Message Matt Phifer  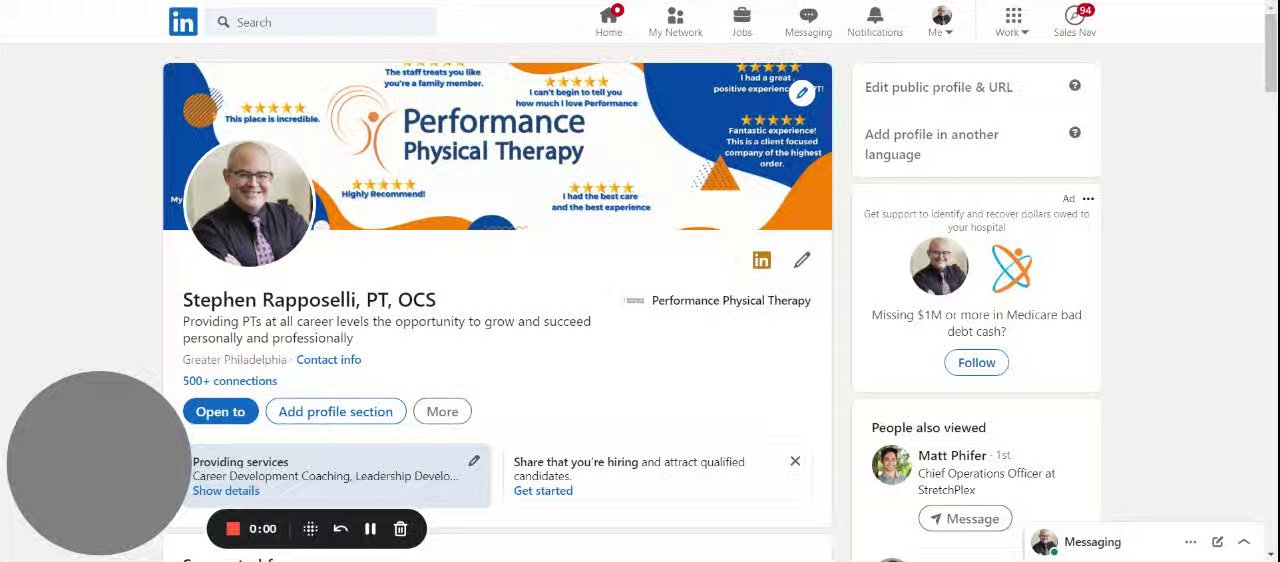(x=965, y=518)
